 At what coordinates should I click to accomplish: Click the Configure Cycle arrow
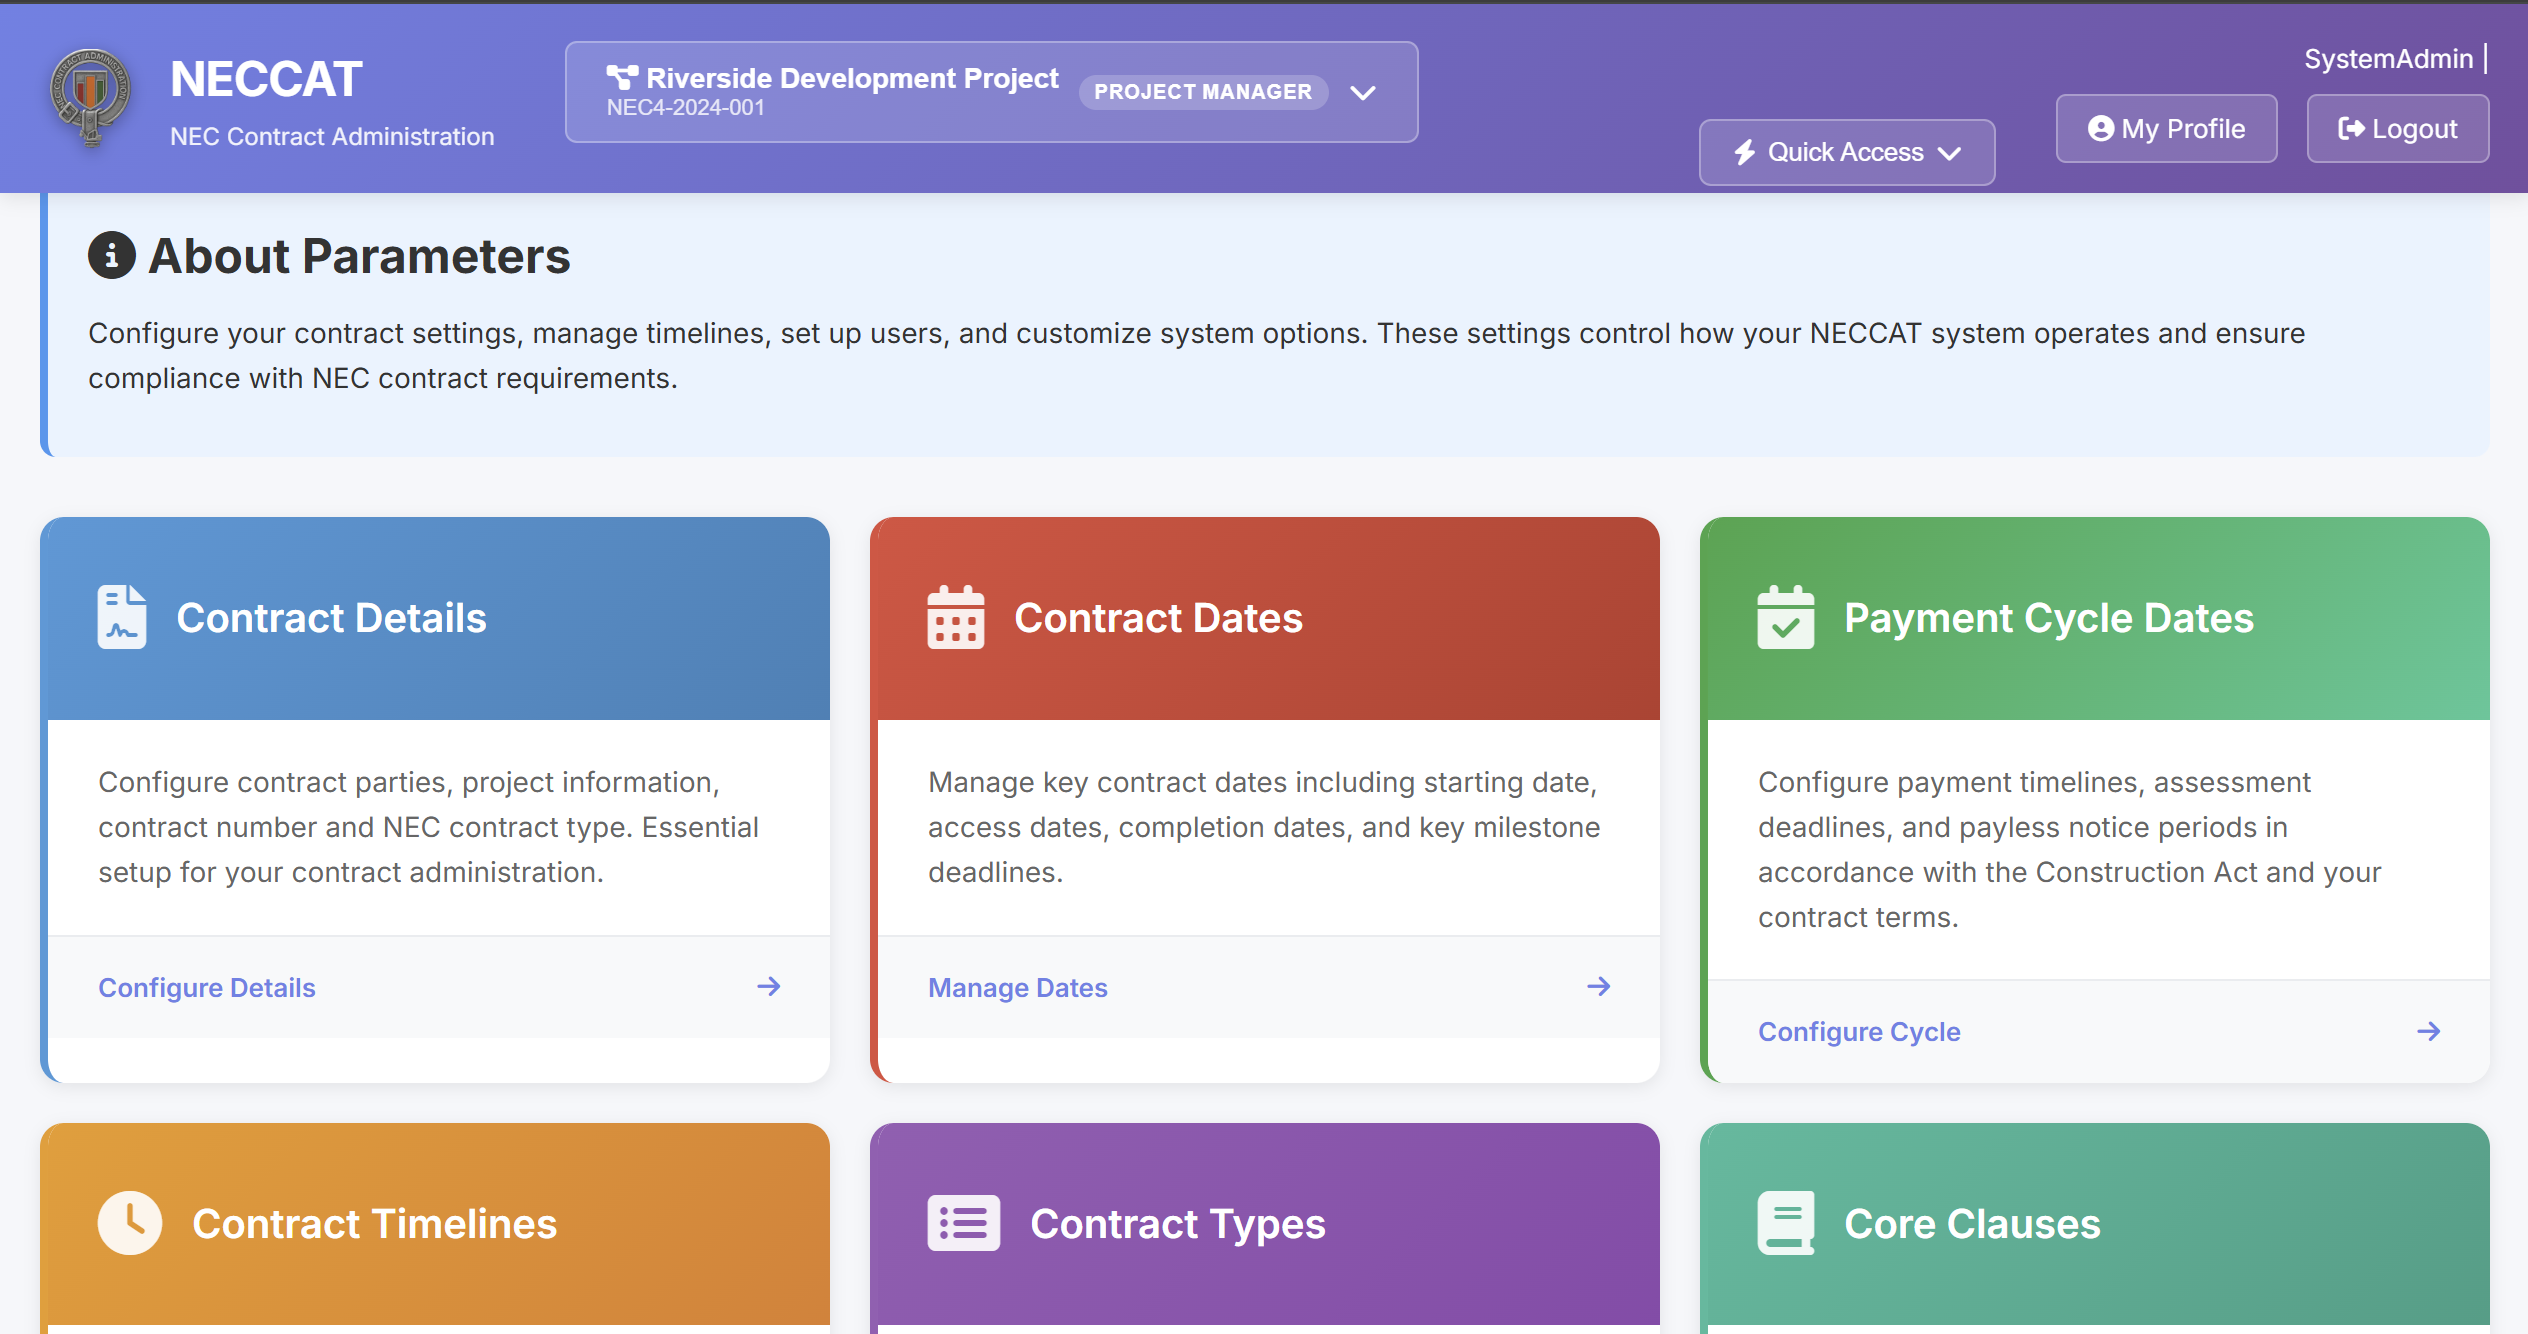click(2430, 1031)
